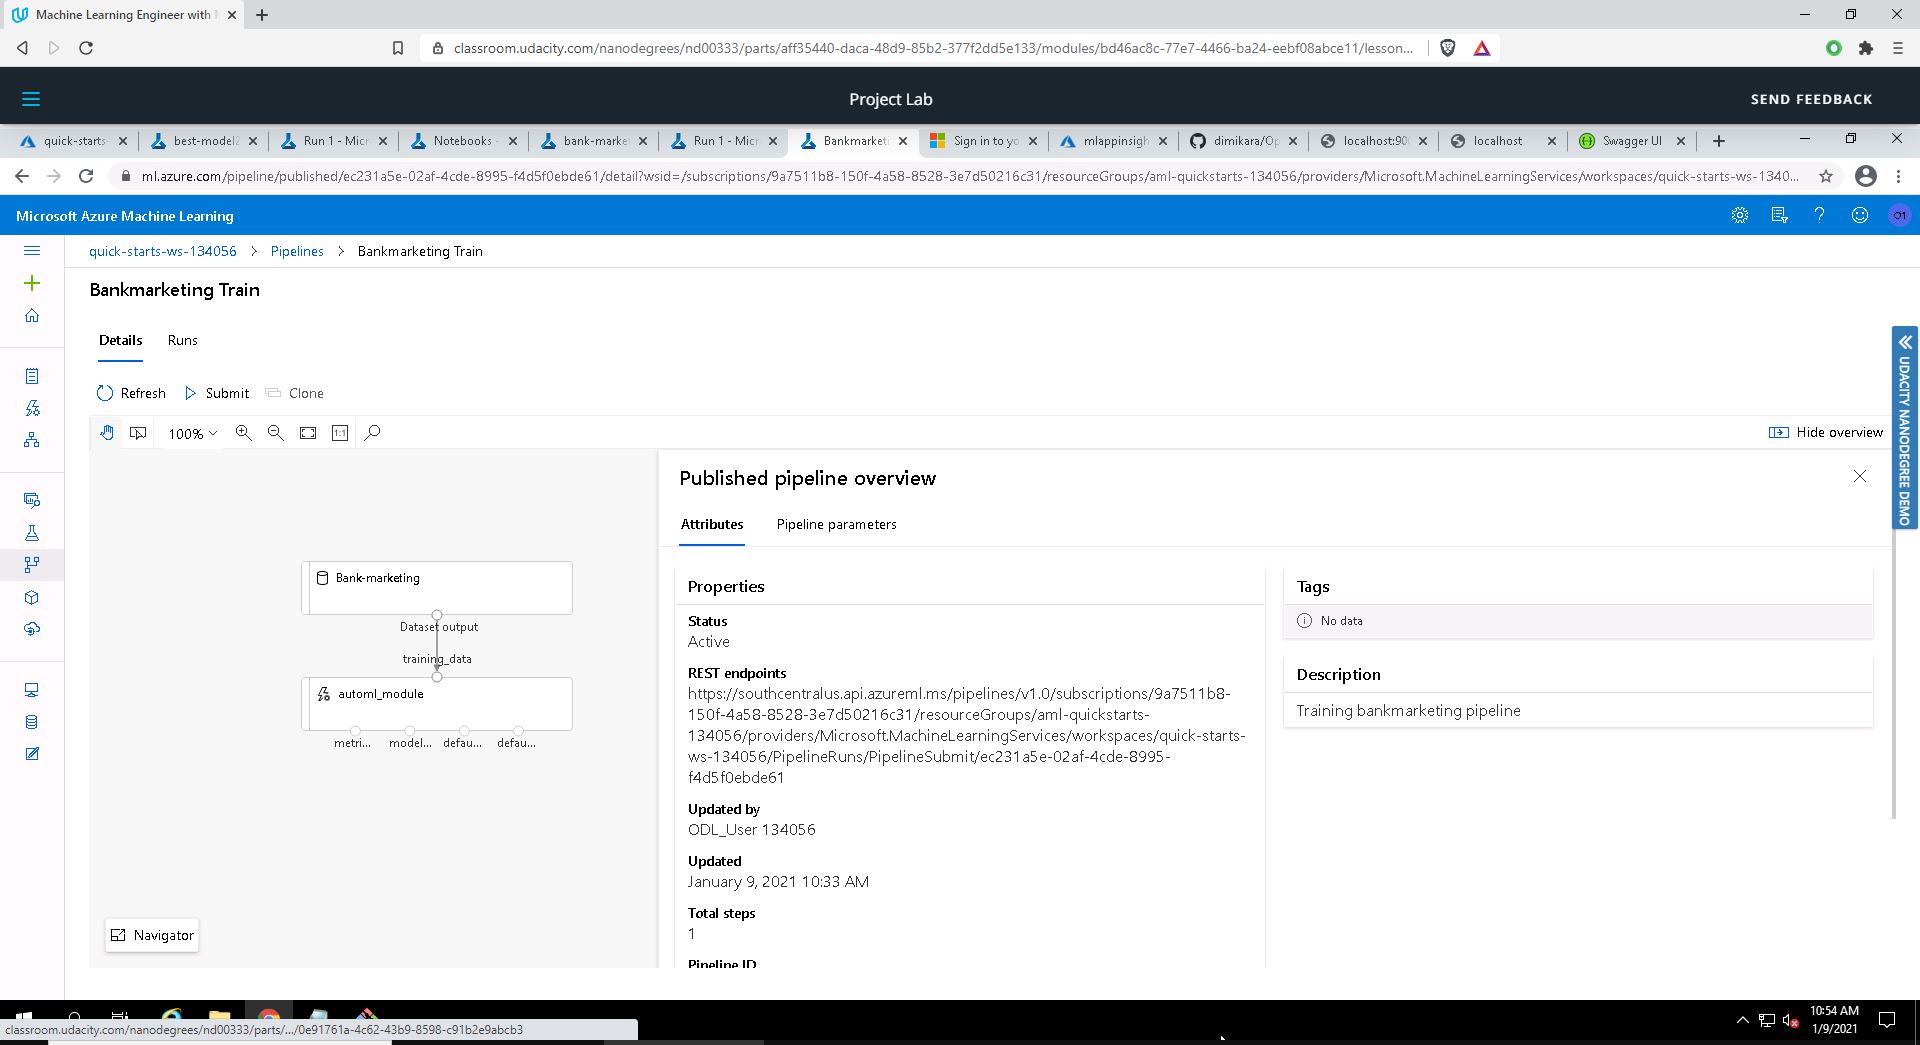Open Windows notification center icon
Image resolution: width=1920 pixels, height=1045 pixels.
coord(1887,1020)
